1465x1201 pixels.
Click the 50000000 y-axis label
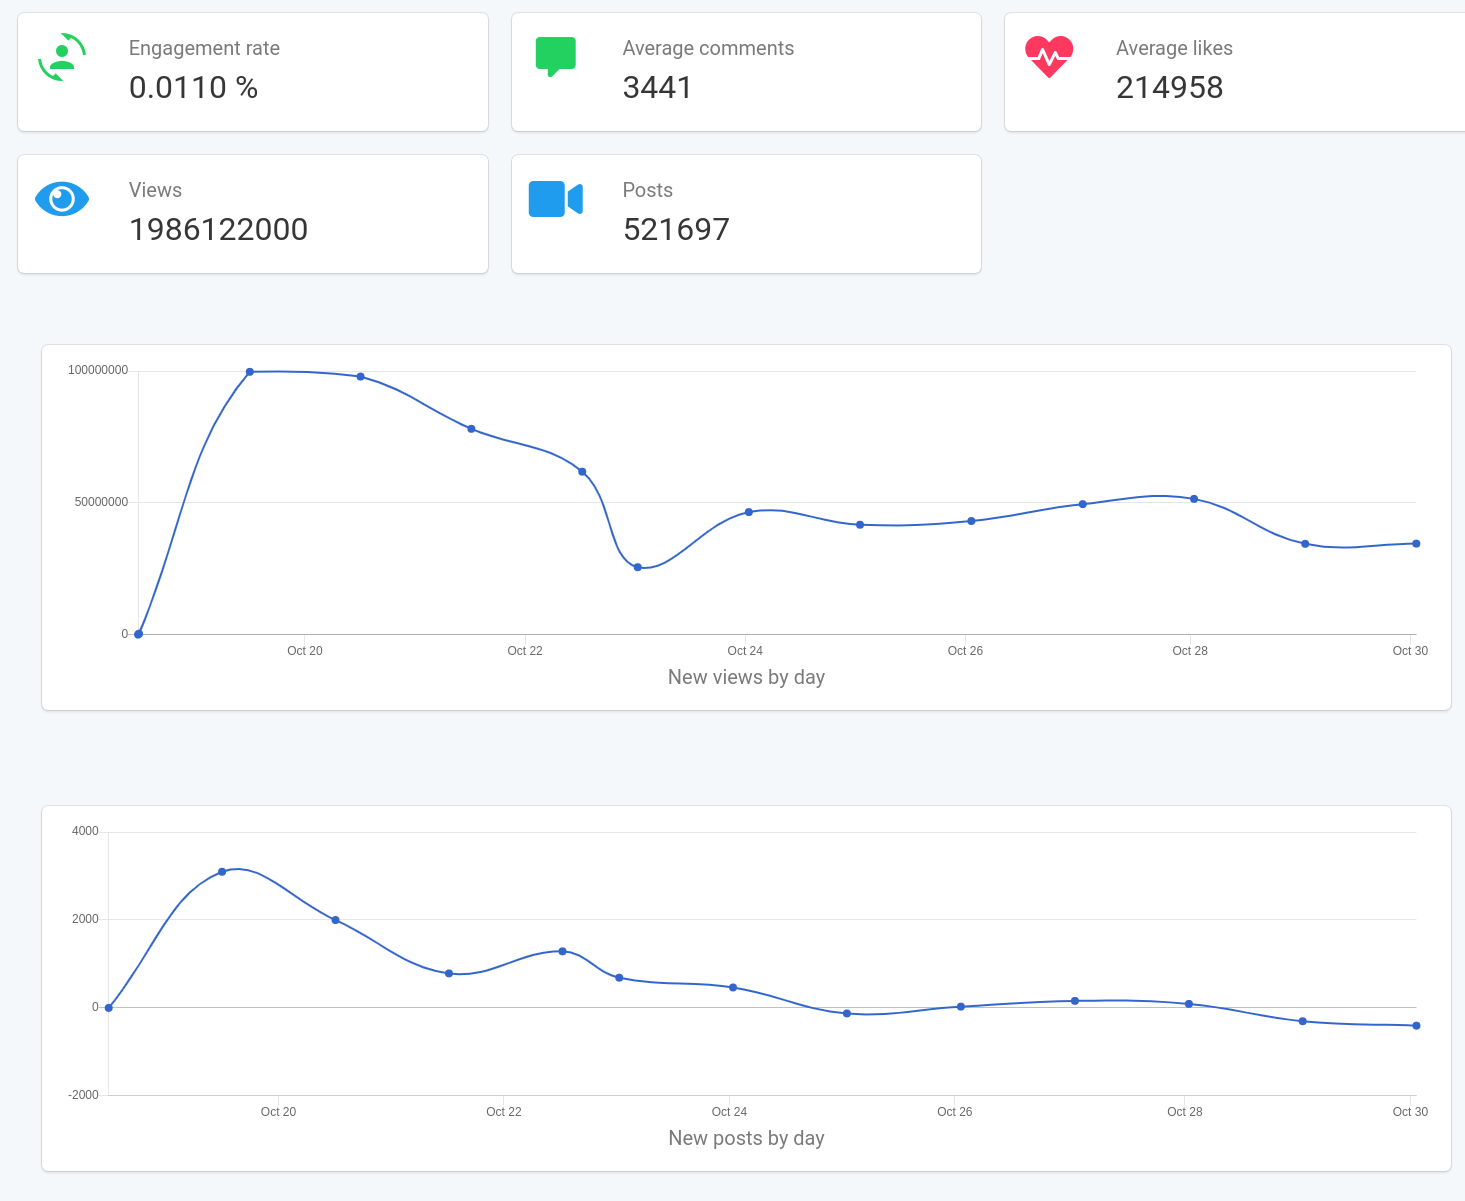click(101, 502)
